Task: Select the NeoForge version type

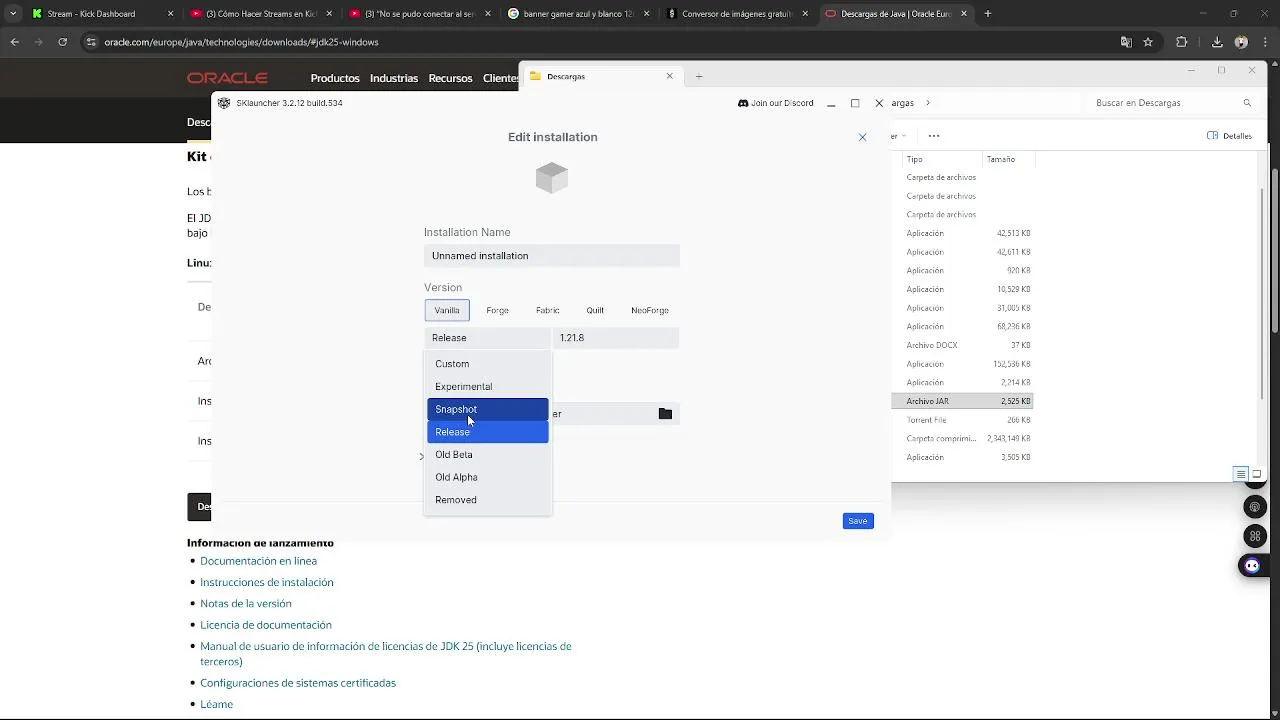Action: point(650,310)
